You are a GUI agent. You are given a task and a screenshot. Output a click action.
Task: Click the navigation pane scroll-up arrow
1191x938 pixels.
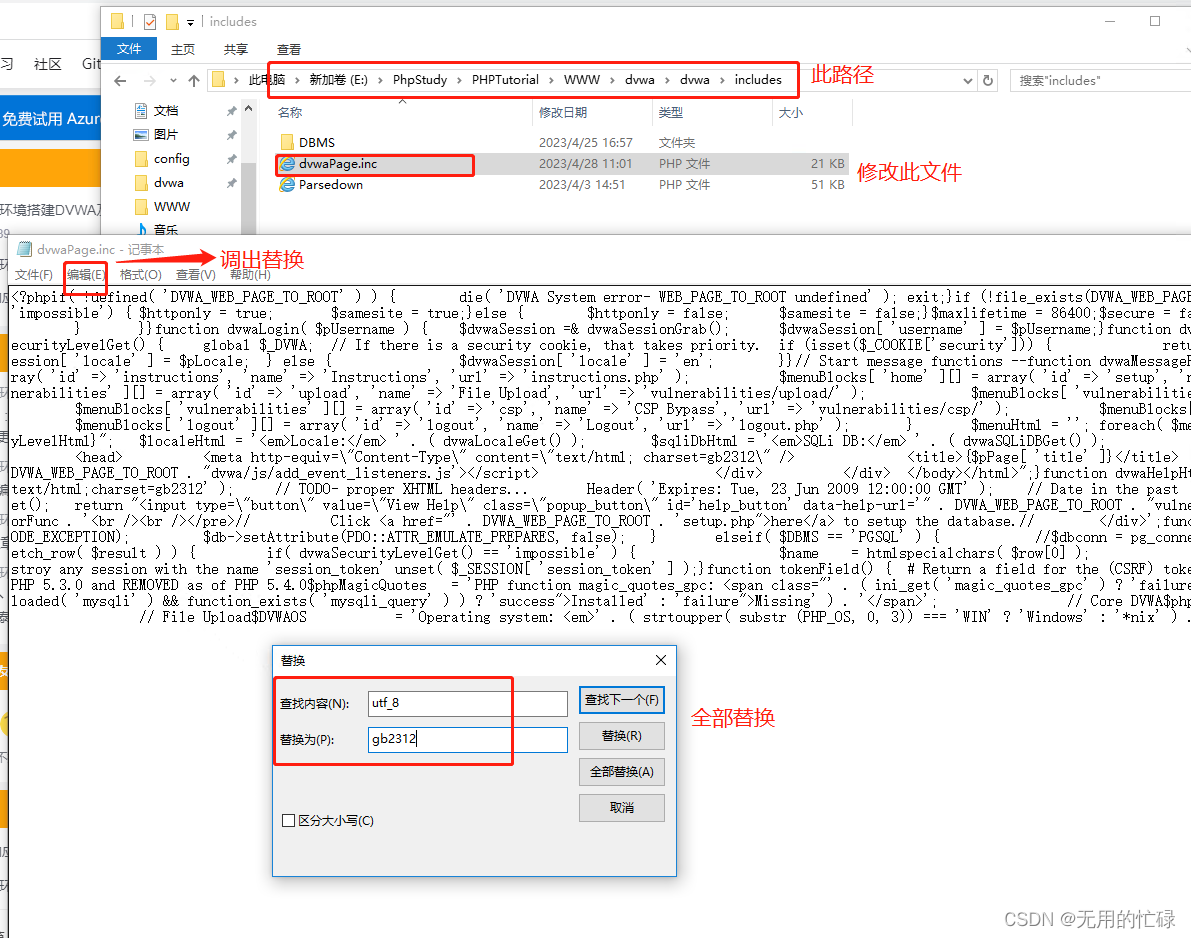pyautogui.click(x=248, y=109)
